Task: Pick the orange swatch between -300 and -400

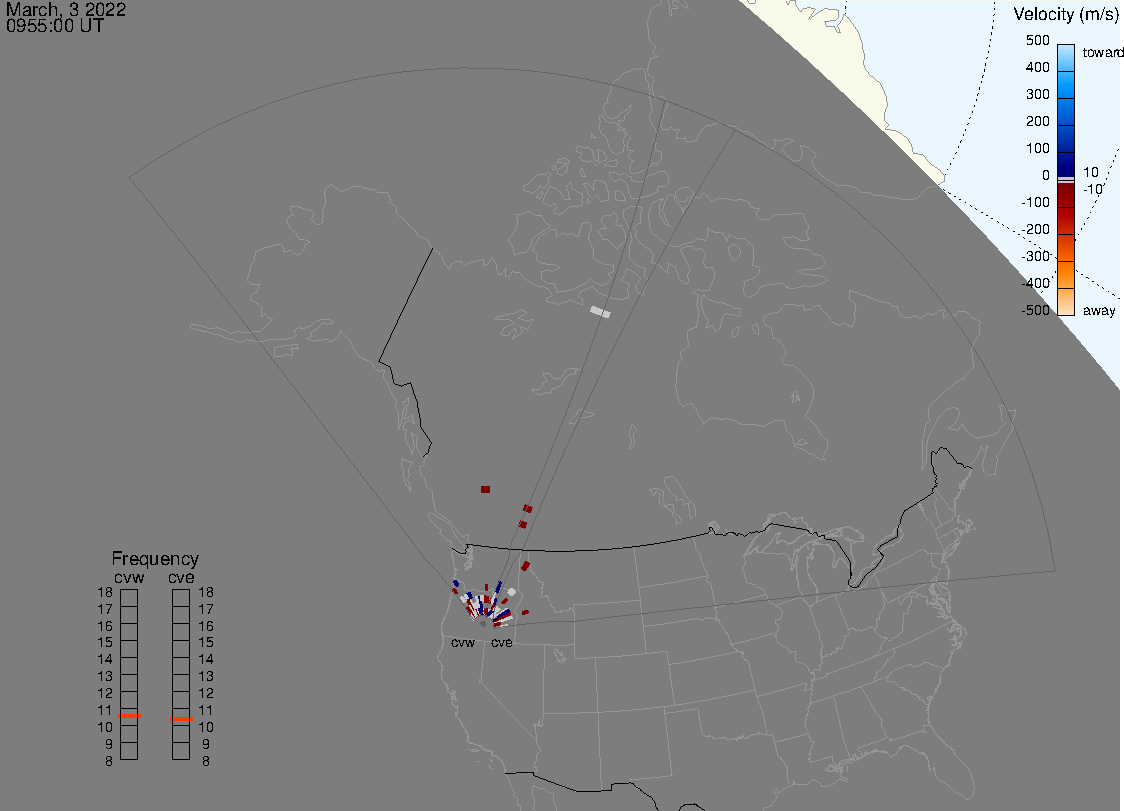Action: tap(1066, 275)
